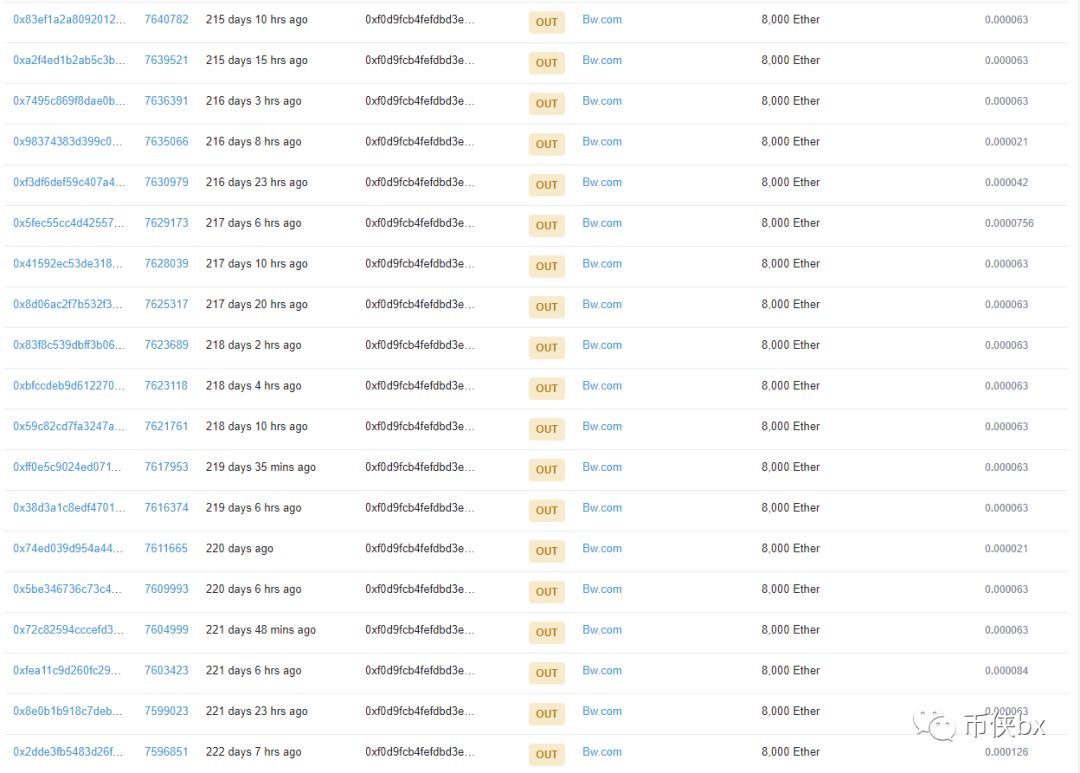View block 7639521
The width and height of the screenshot is (1080, 773).
point(166,60)
